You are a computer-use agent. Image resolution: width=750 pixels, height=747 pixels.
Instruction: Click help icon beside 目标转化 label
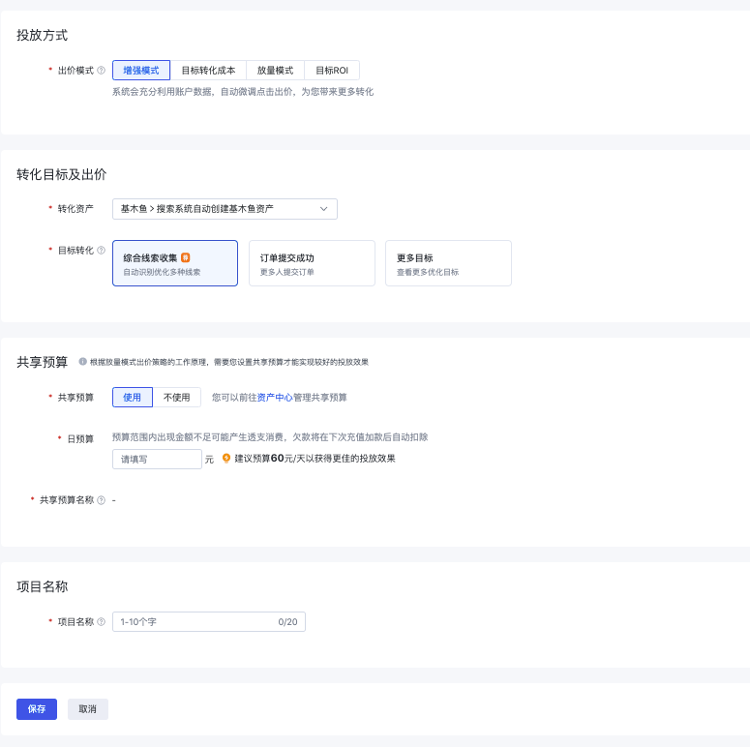click(x=101, y=251)
